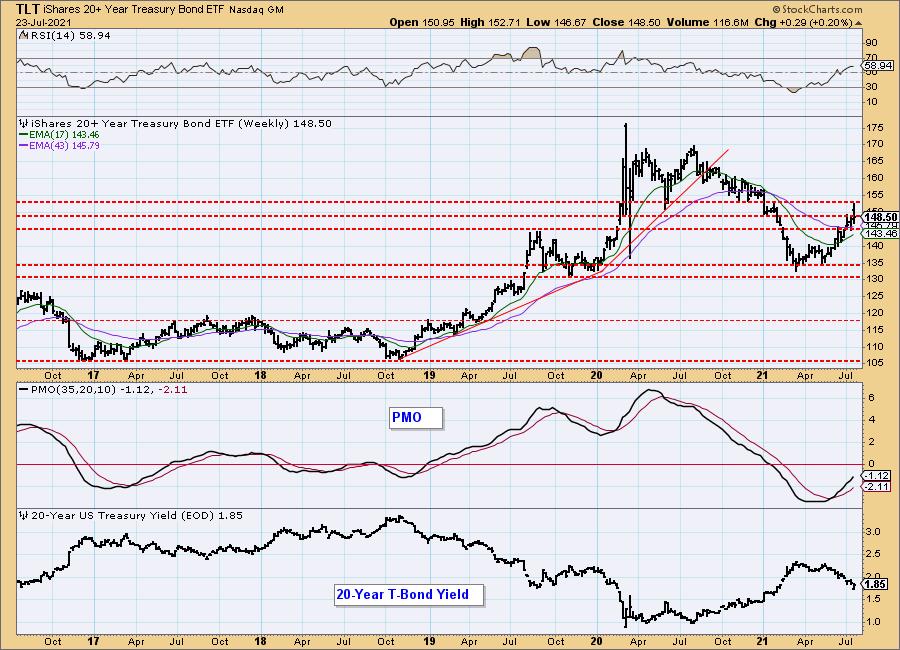Click the 6 label on the PMO axis
Image resolution: width=900 pixels, height=650 pixels.
tap(871, 398)
